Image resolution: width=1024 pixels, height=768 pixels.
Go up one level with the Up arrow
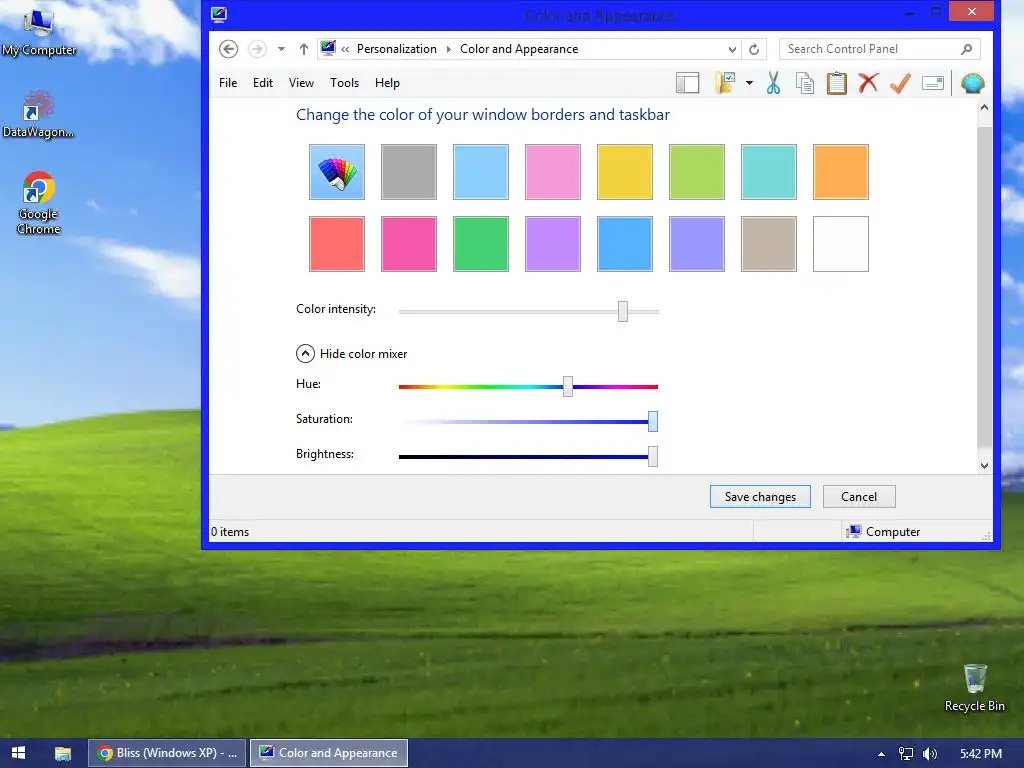[x=304, y=49]
